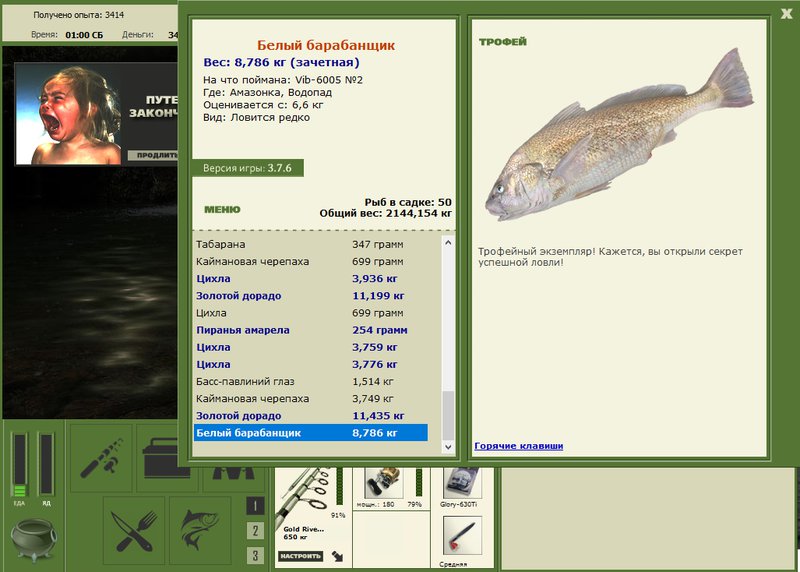The image size is (800, 572).
Task: Select rod slot number 1
Action: pos(255,506)
